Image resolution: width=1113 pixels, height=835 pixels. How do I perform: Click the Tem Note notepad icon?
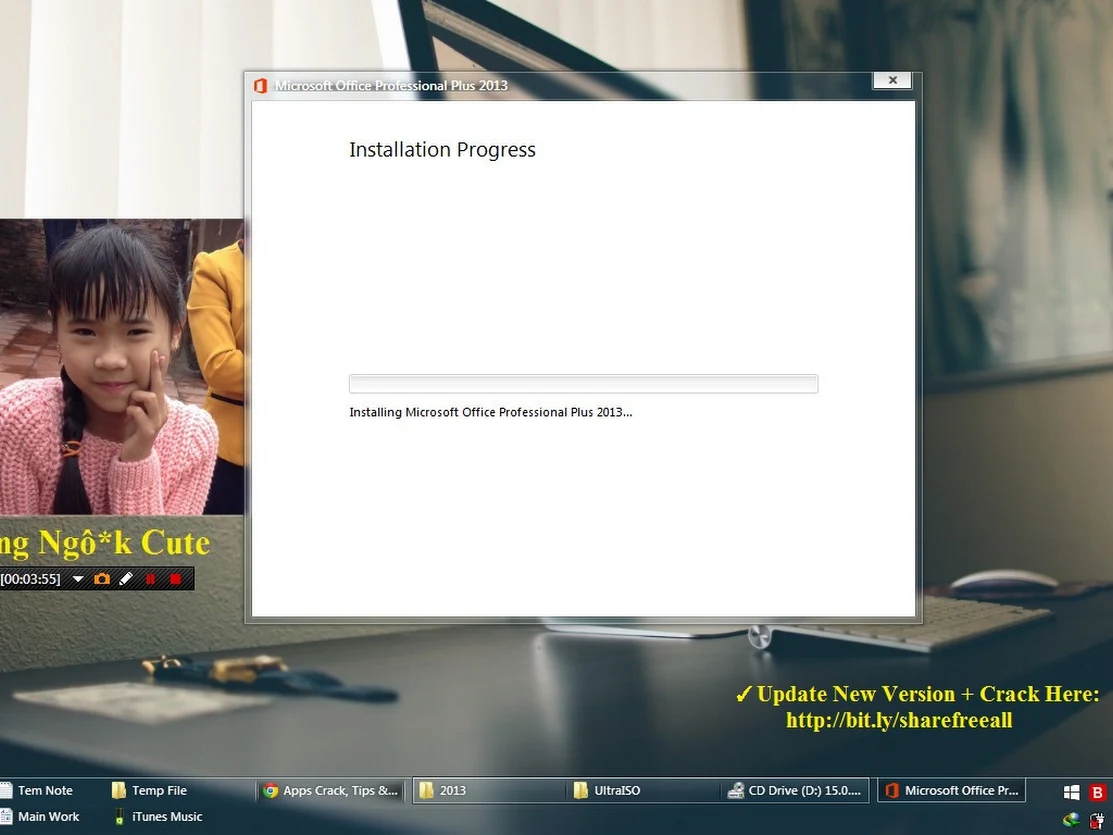[x=6, y=790]
